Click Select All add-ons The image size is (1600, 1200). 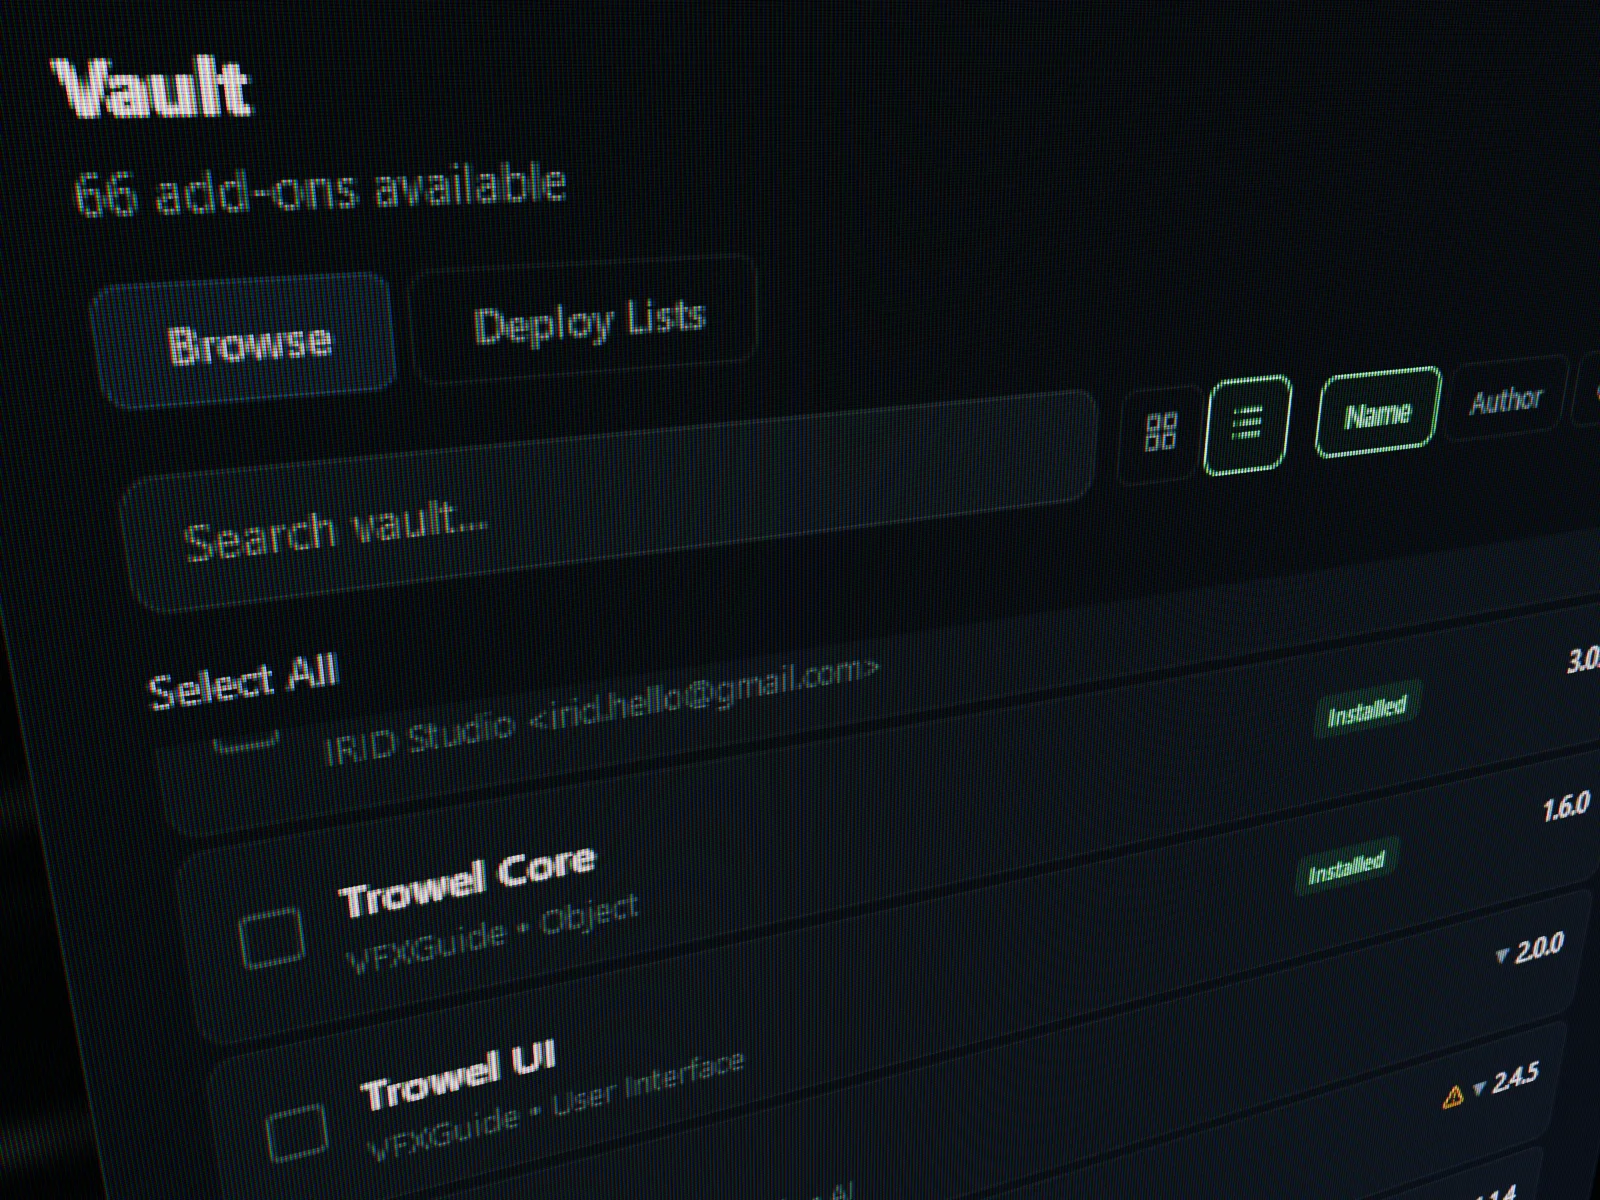click(243, 681)
